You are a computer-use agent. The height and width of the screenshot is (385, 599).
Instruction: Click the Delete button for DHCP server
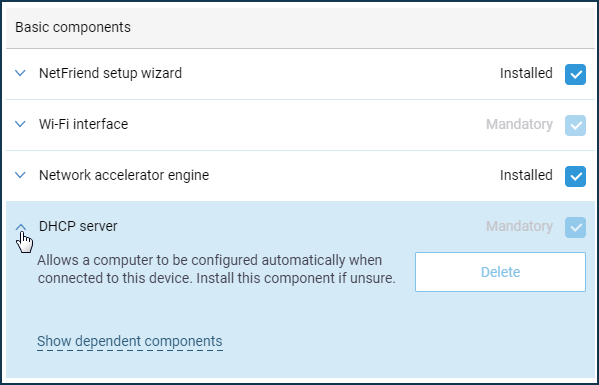500,272
